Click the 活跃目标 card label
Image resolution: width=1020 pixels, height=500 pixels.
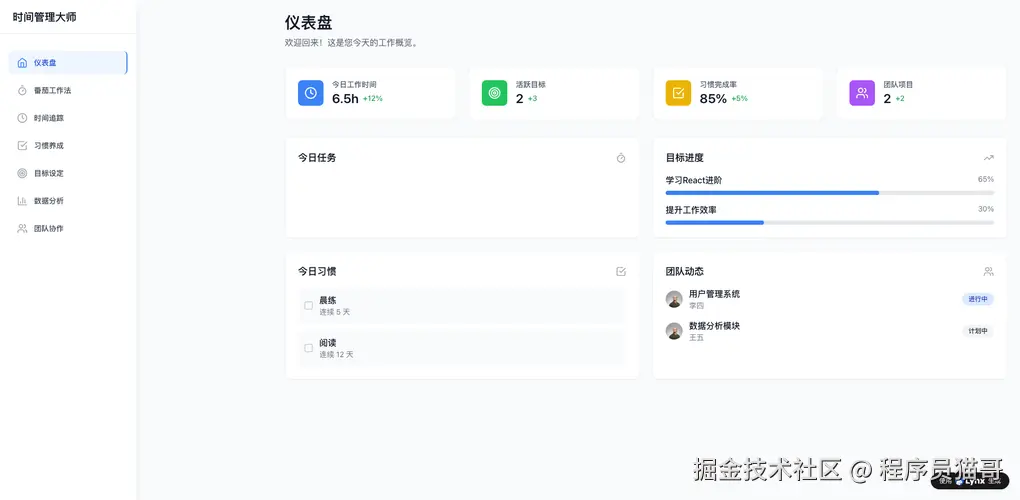coord(531,85)
